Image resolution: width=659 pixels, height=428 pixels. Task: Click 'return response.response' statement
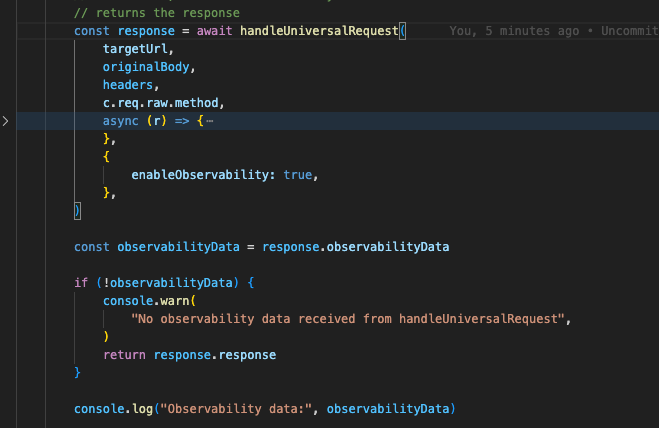(x=190, y=355)
